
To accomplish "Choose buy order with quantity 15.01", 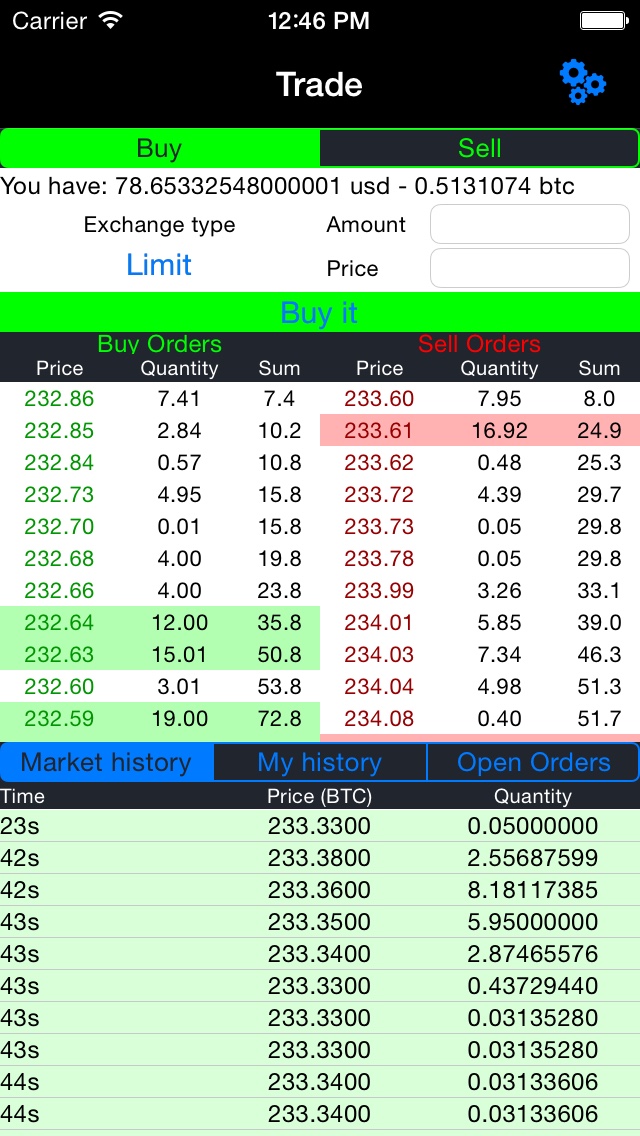I will click(x=160, y=655).
